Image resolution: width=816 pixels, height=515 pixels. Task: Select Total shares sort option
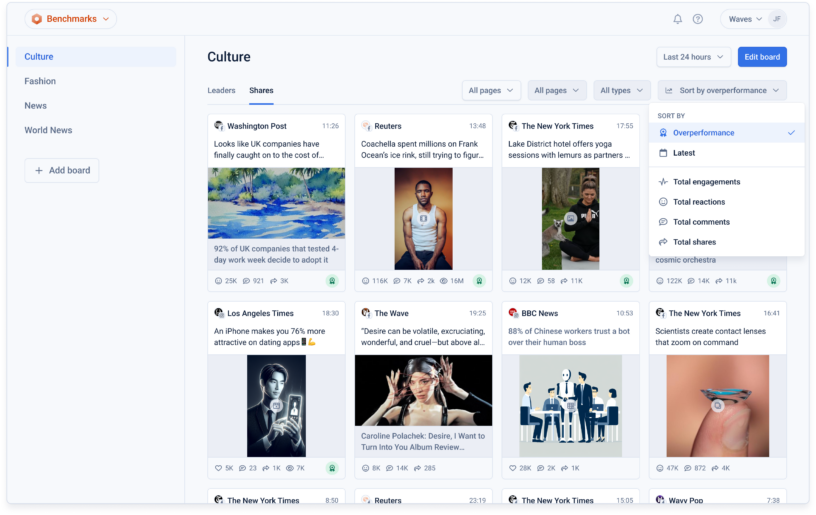(x=694, y=242)
